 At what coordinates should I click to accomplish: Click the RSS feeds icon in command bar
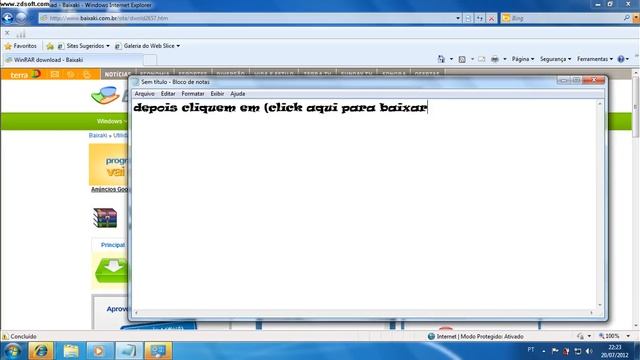tap(462, 59)
